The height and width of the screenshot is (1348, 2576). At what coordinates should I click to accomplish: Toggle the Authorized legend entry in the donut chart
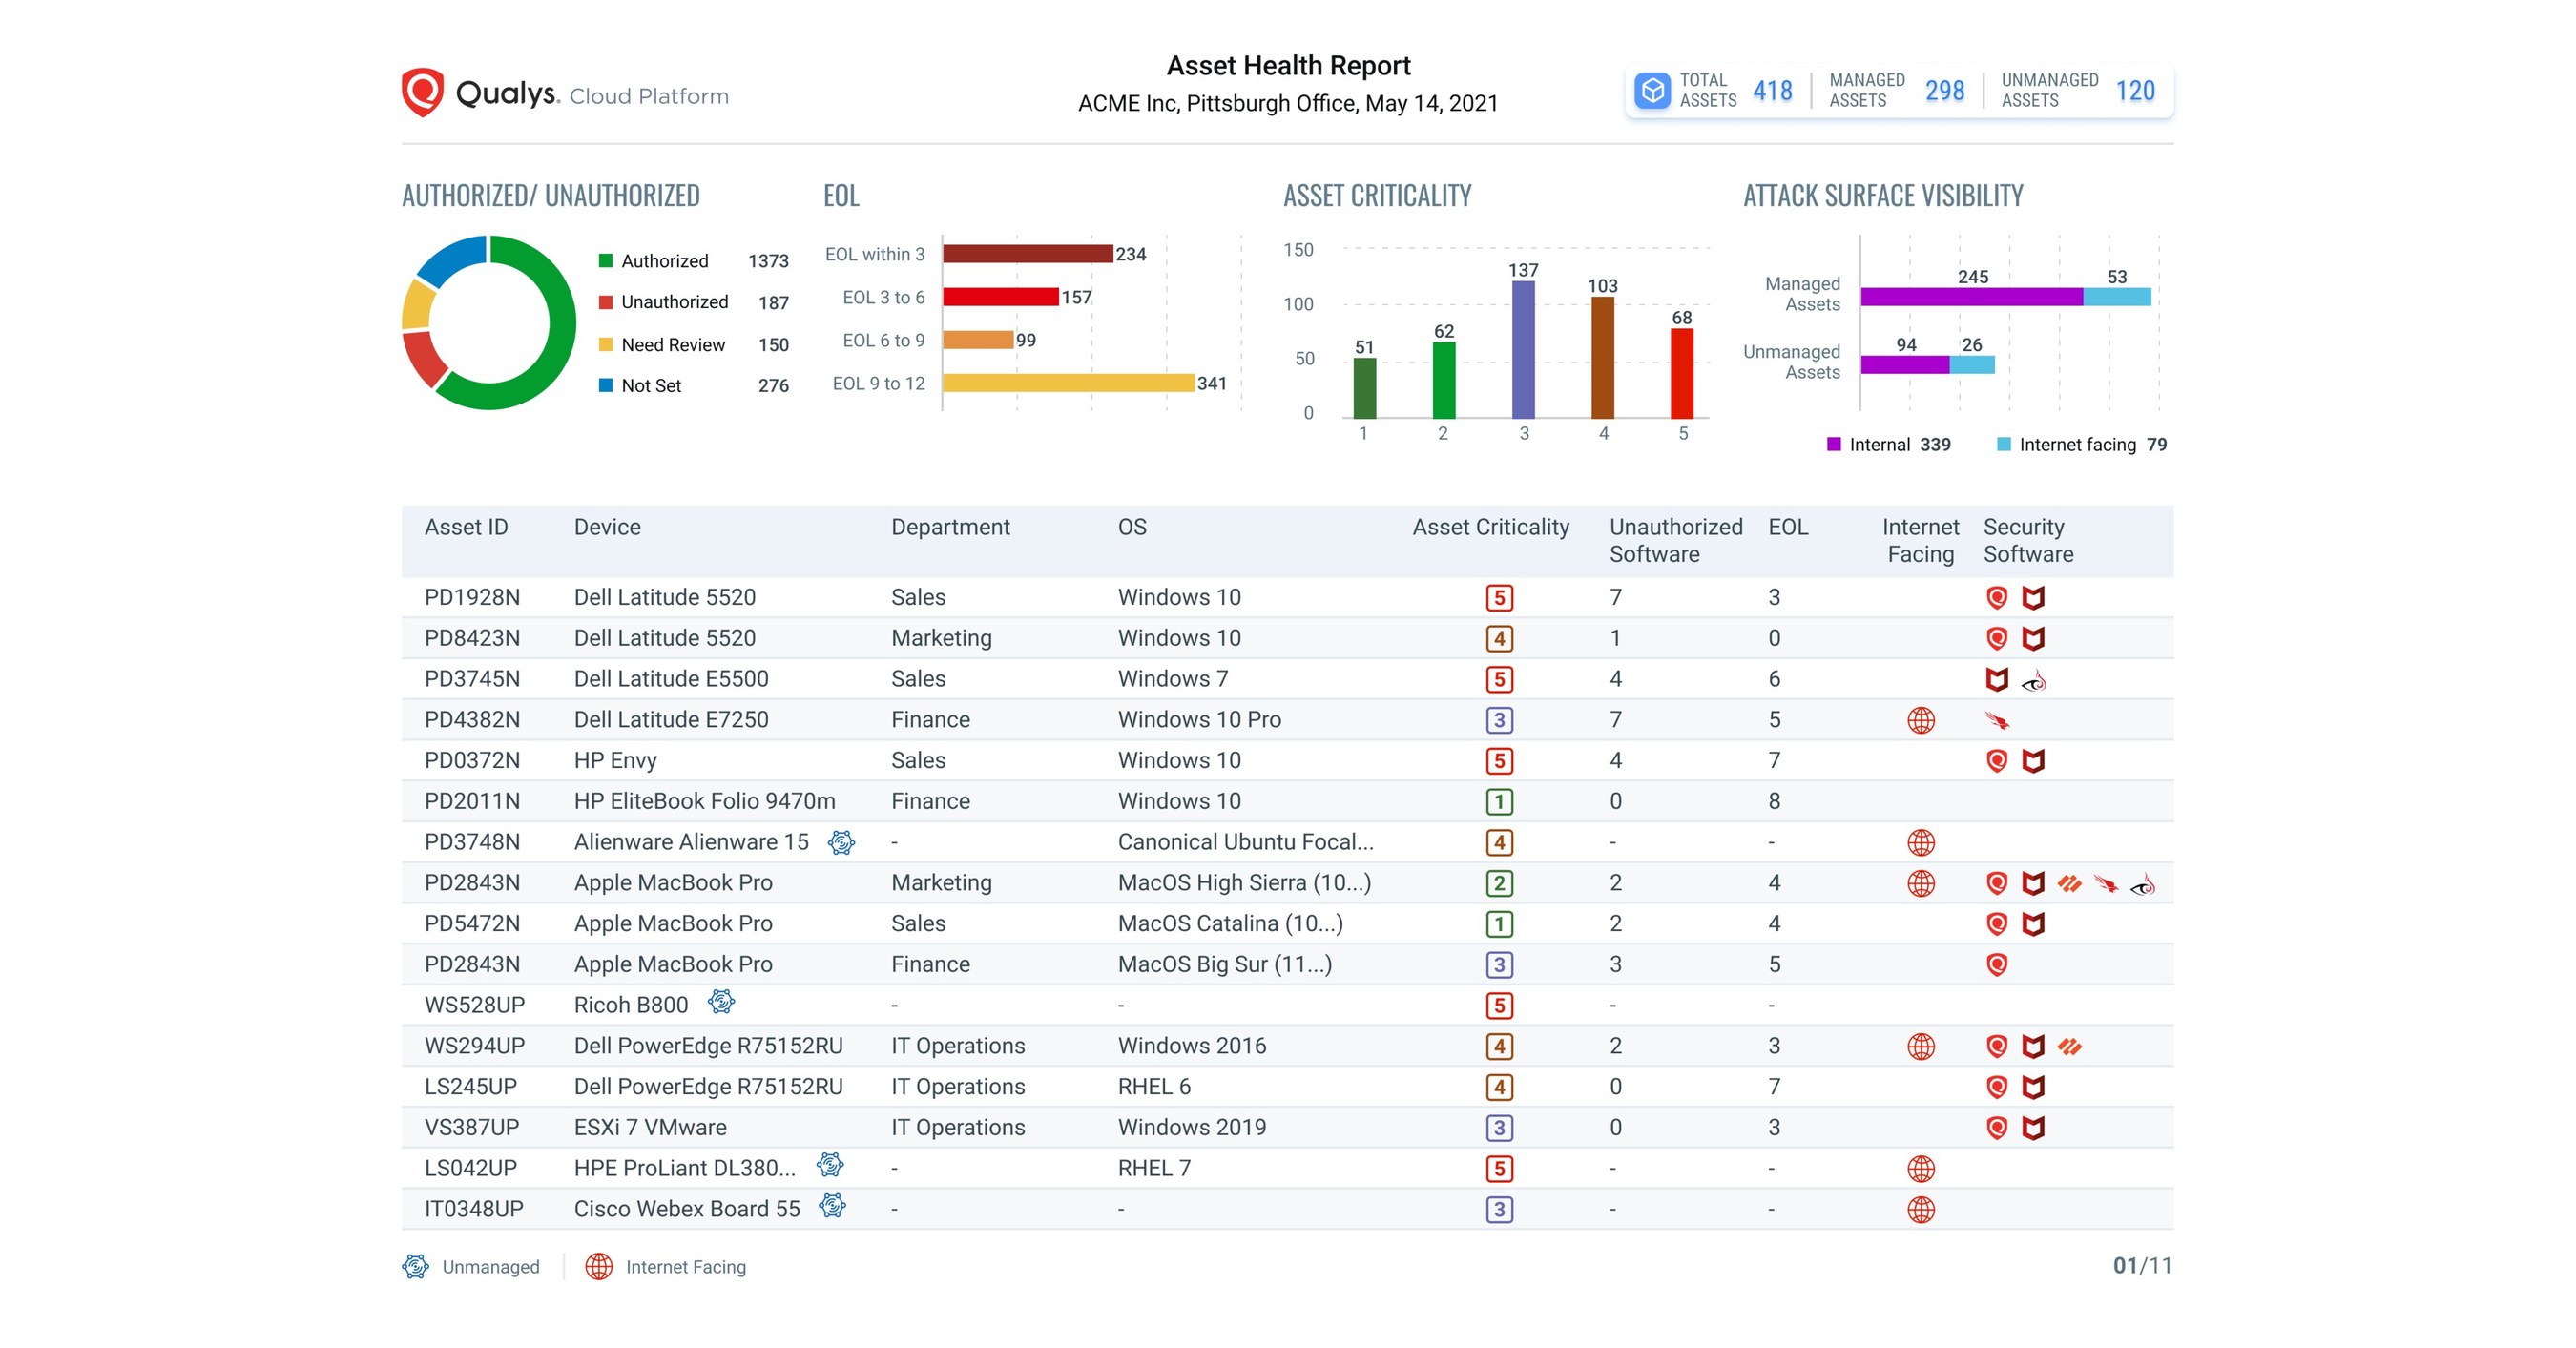pyautogui.click(x=663, y=261)
